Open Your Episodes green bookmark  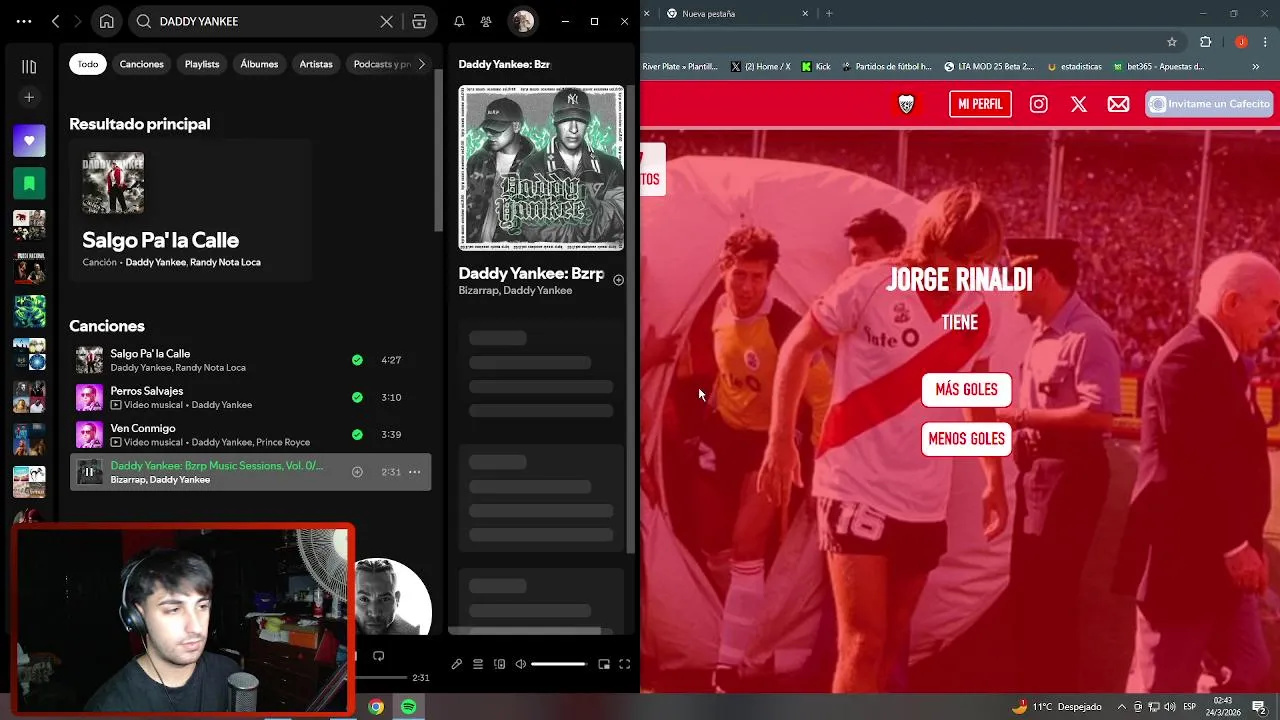pos(29,183)
